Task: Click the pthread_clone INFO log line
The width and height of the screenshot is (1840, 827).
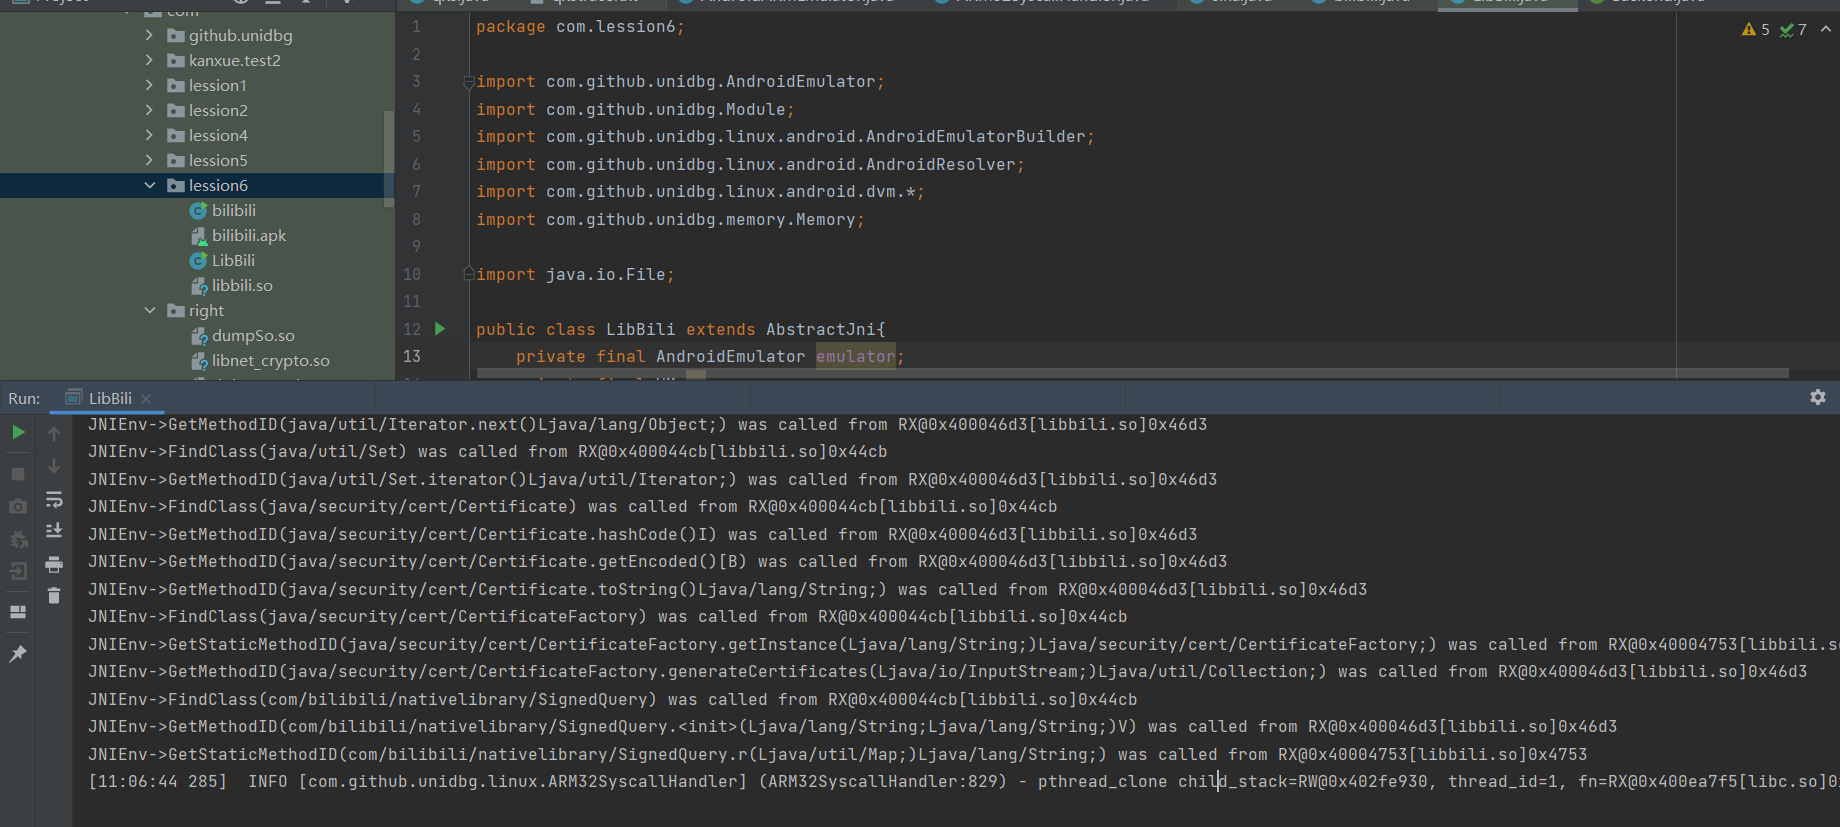Action: pos(964,781)
